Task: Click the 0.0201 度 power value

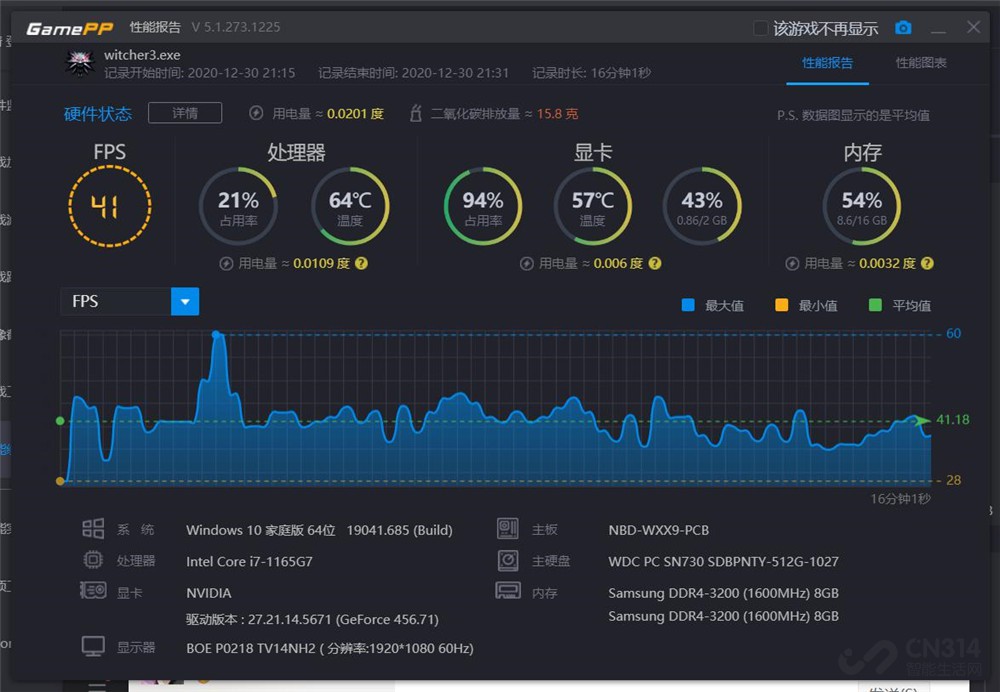Action: pos(355,114)
